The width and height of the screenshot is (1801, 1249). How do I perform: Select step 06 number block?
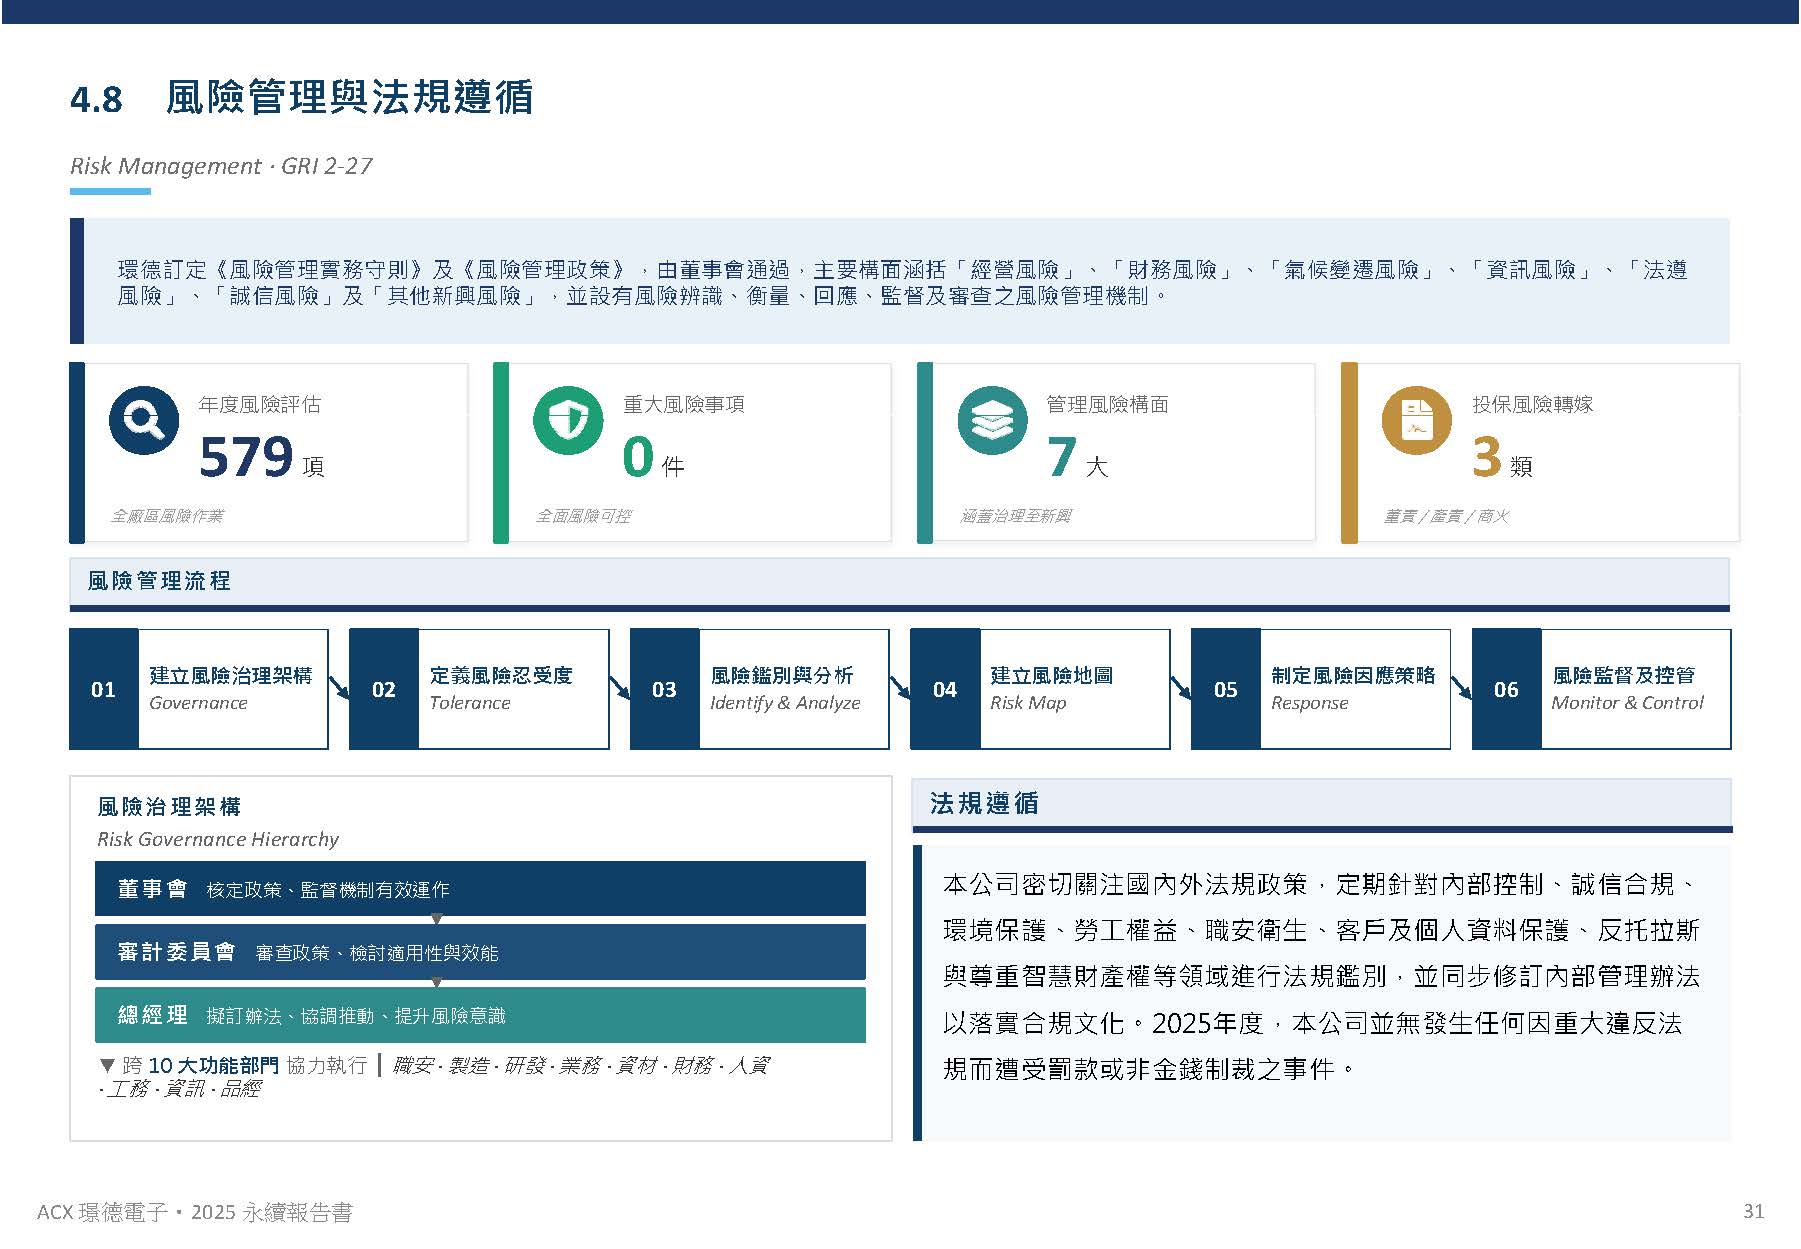pyautogui.click(x=1507, y=689)
